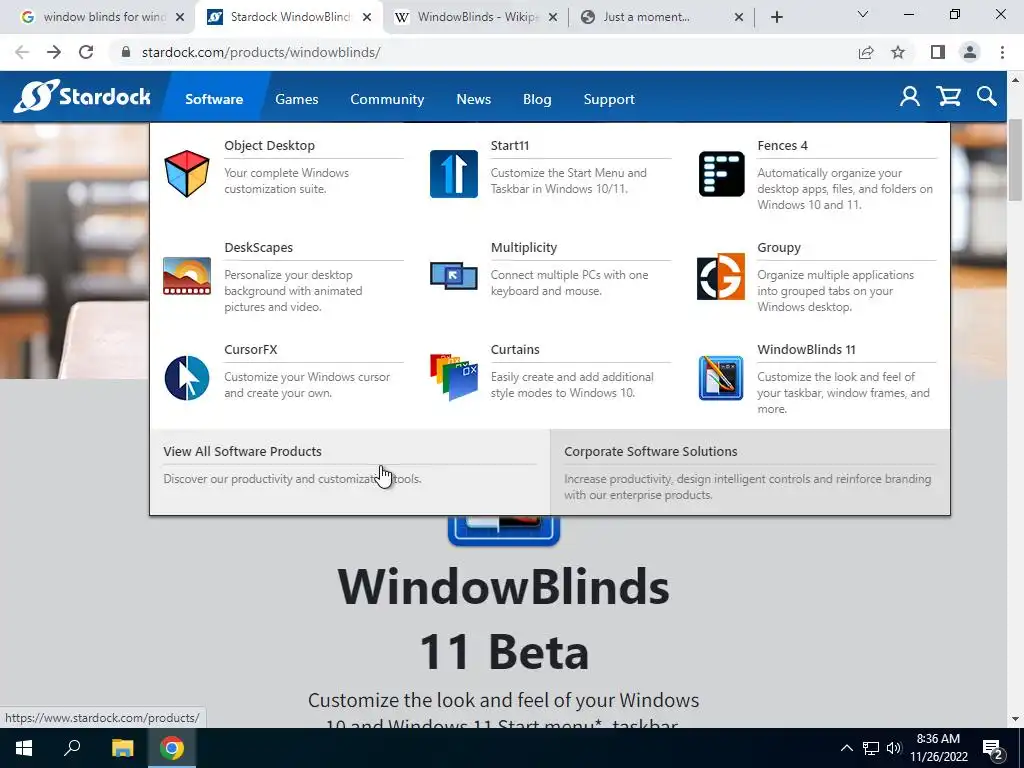
Task: Go to News section
Action: 473,99
